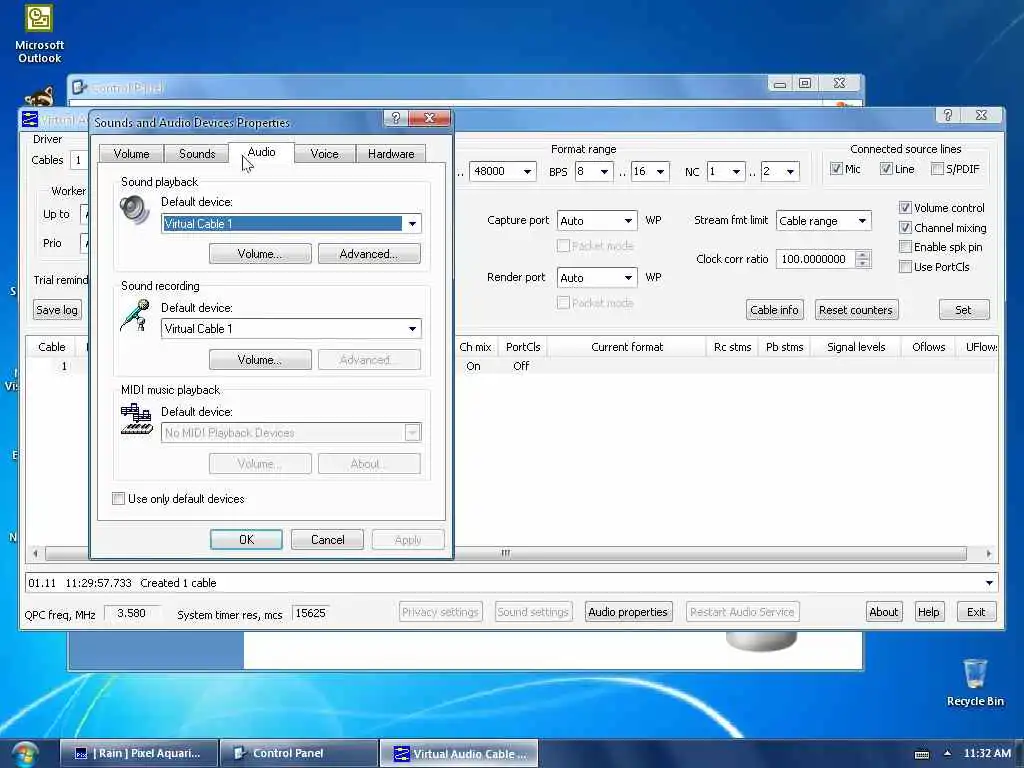This screenshot has width=1024, height=768.
Task: Open the Render port Auto dropdown
Action: (628, 278)
